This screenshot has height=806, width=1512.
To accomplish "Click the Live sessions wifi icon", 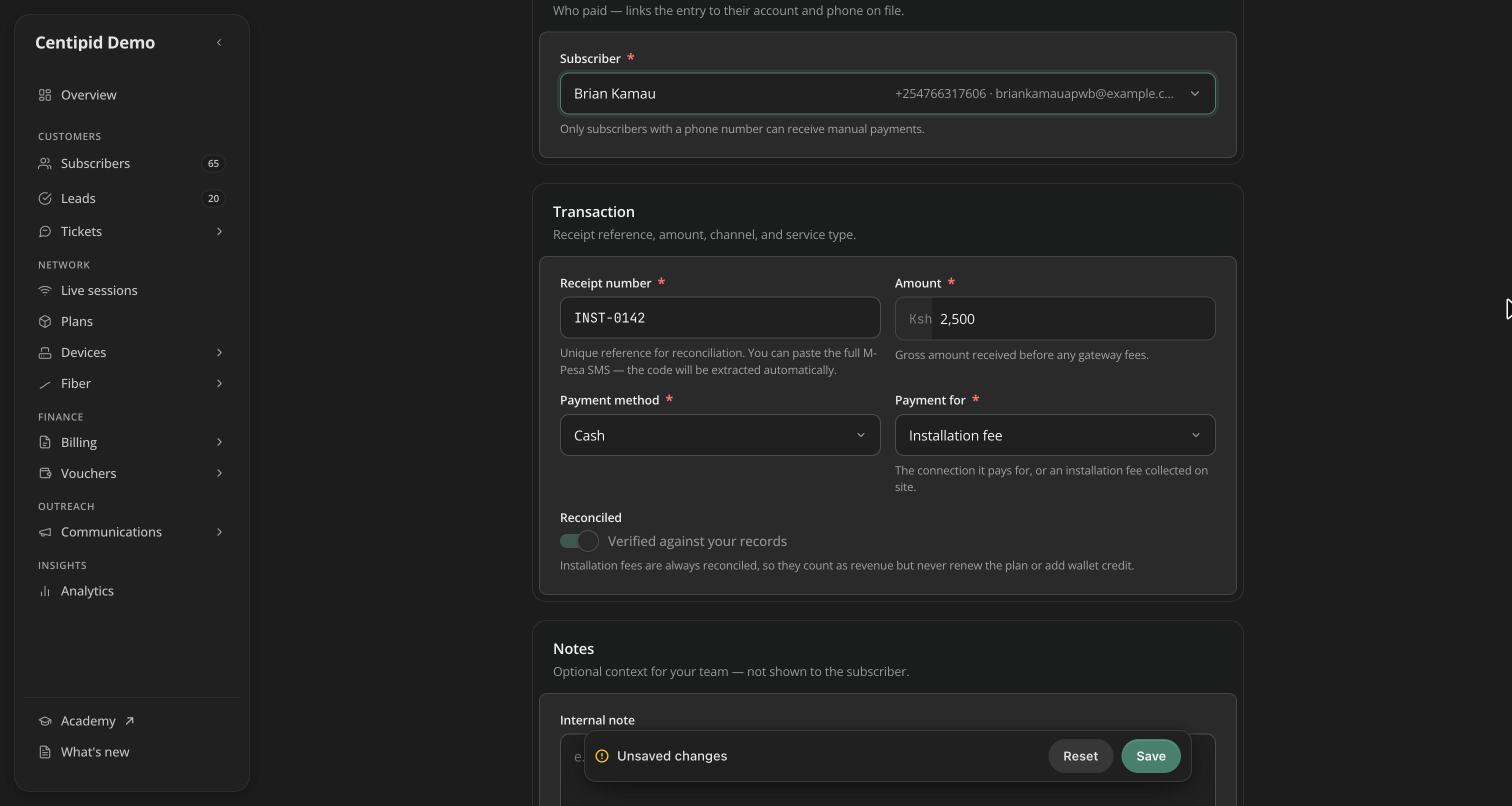I will pos(45,290).
